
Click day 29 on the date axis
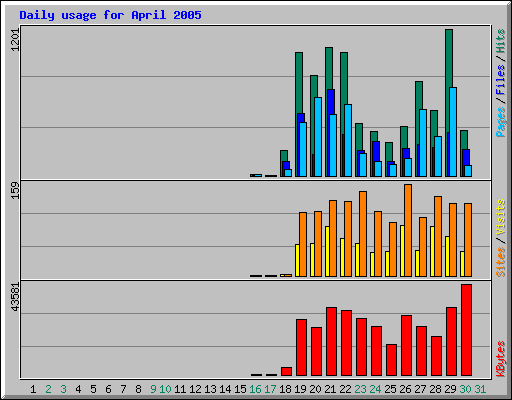(450, 389)
